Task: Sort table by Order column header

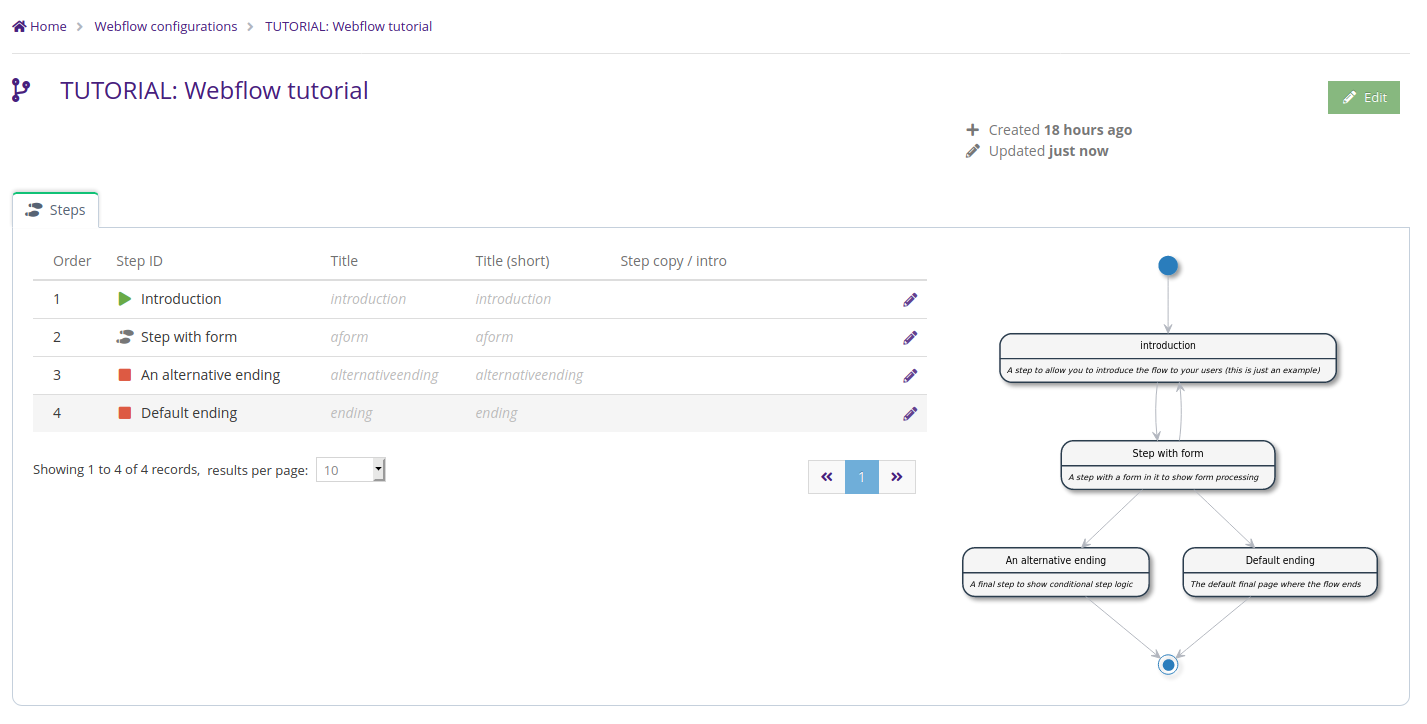Action: coord(72,261)
